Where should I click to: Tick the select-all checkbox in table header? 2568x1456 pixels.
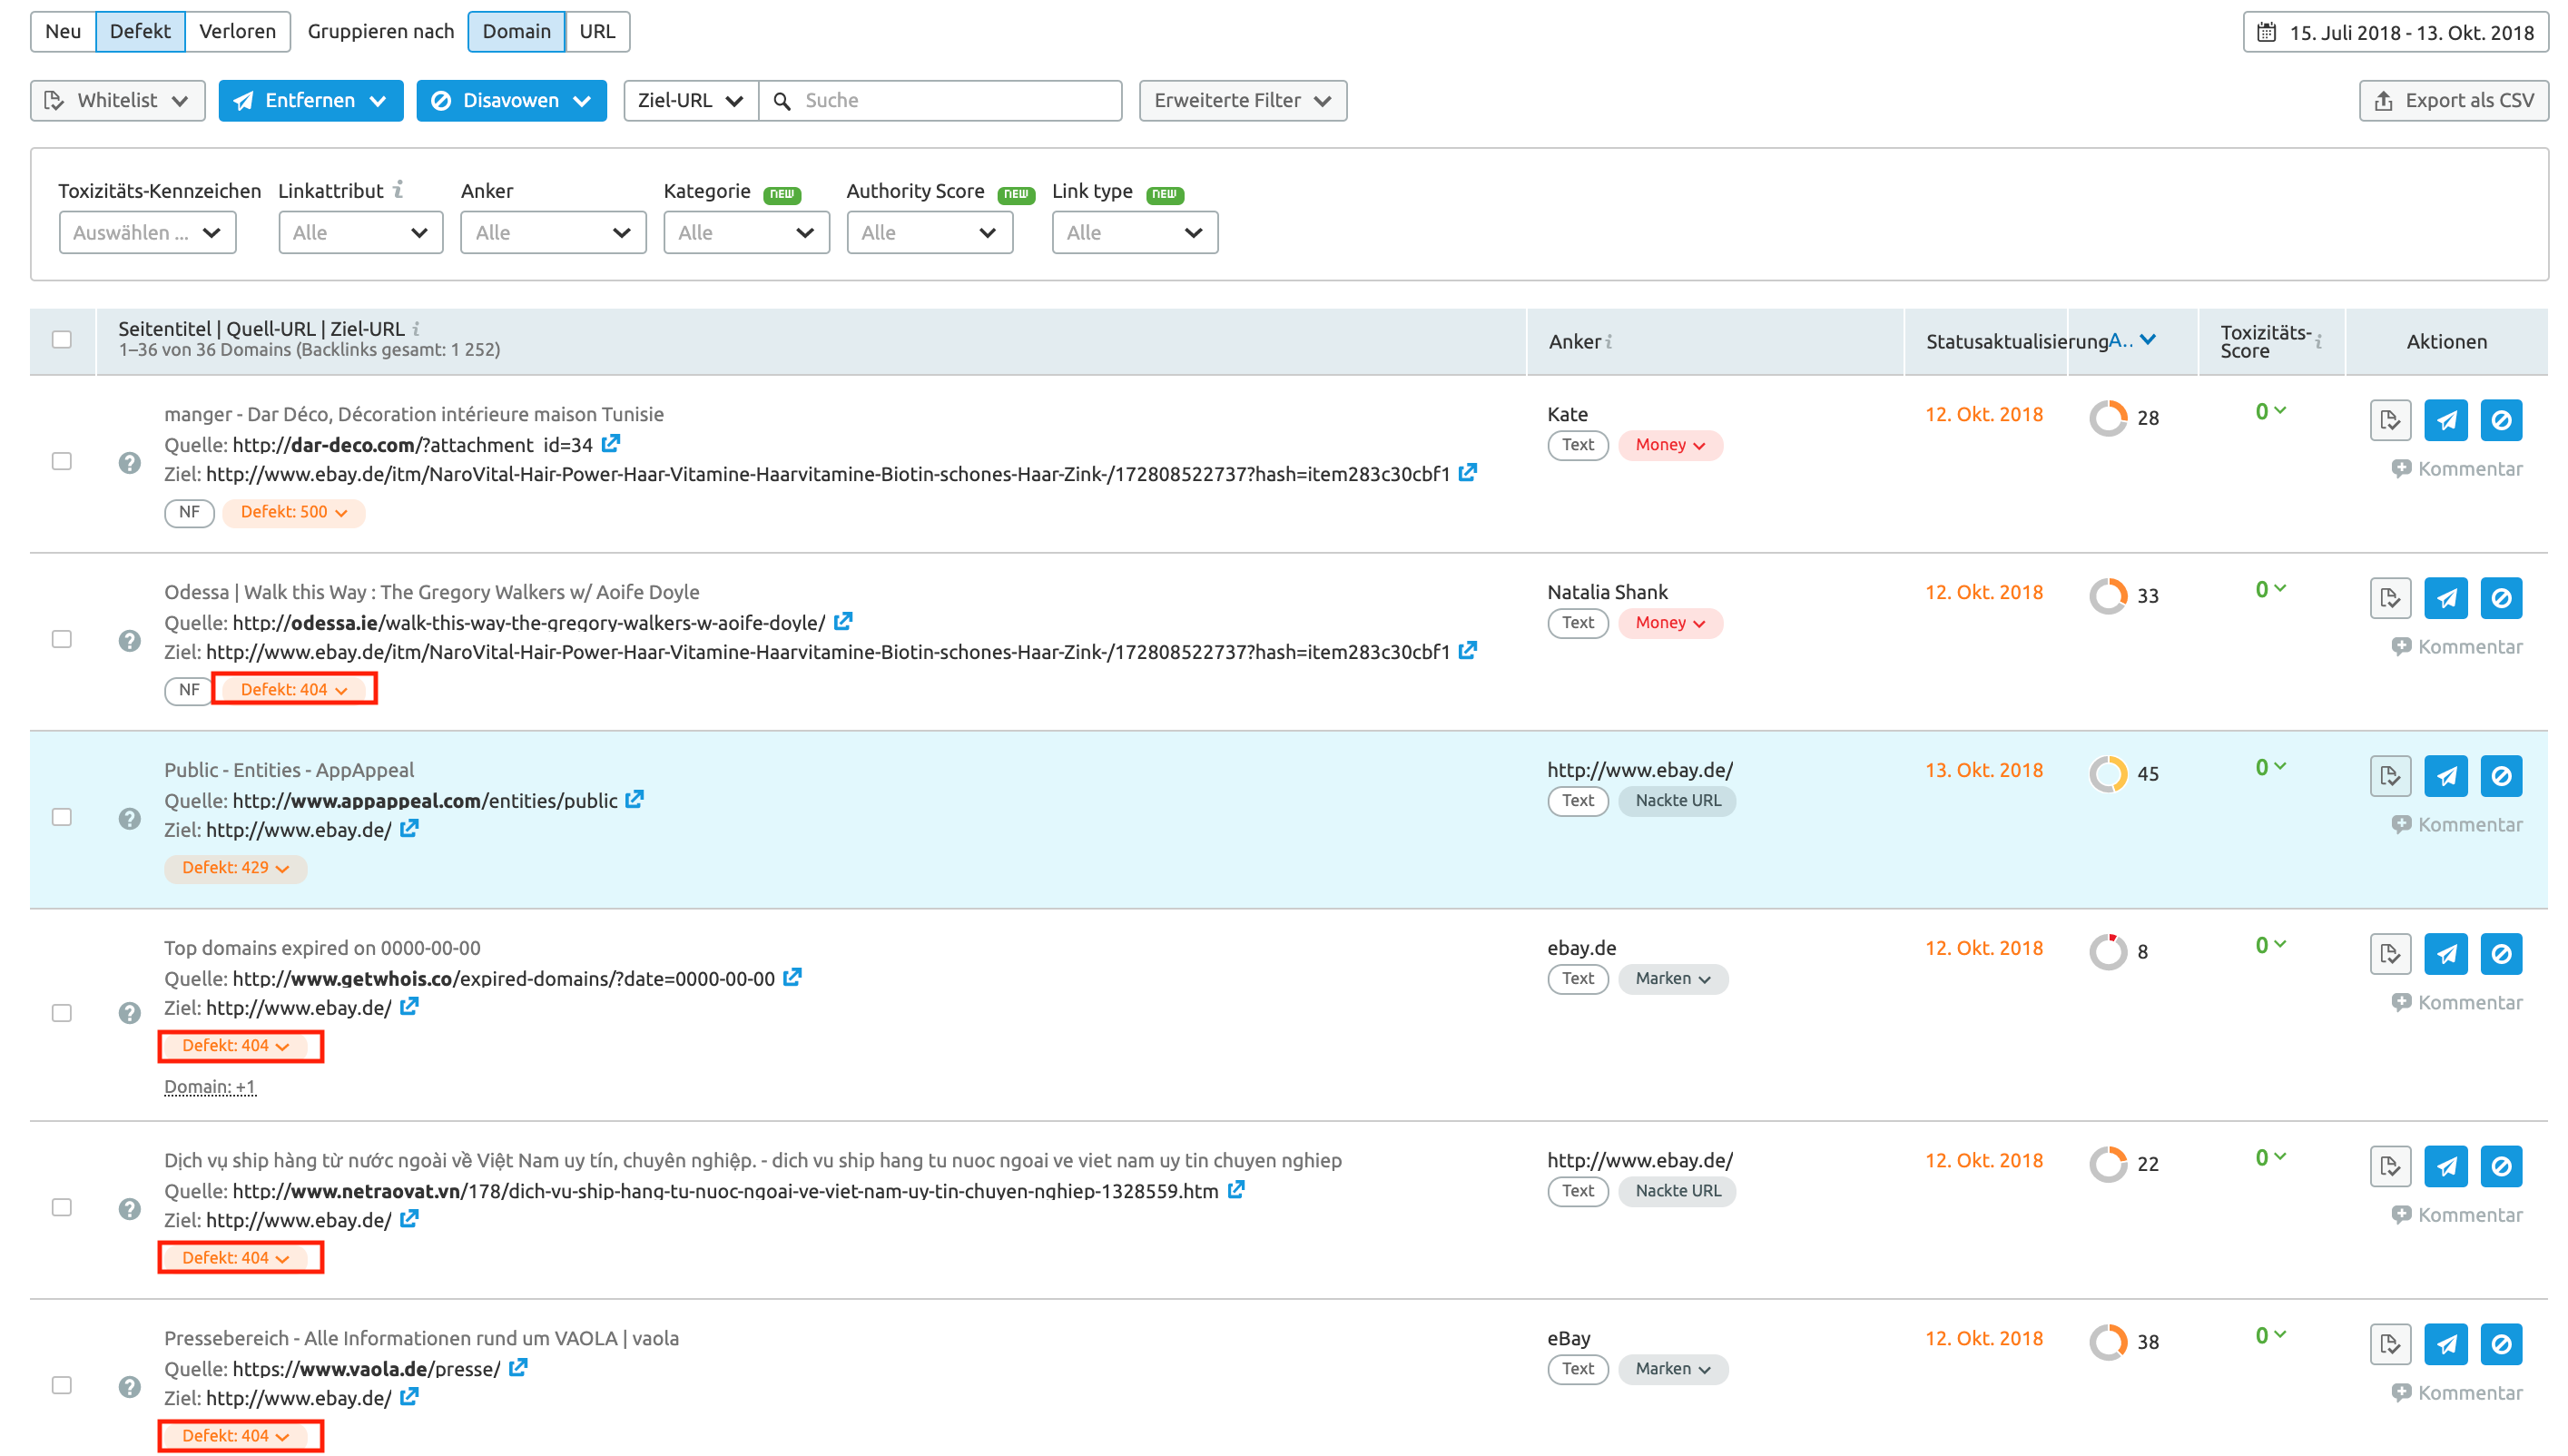click(x=62, y=340)
